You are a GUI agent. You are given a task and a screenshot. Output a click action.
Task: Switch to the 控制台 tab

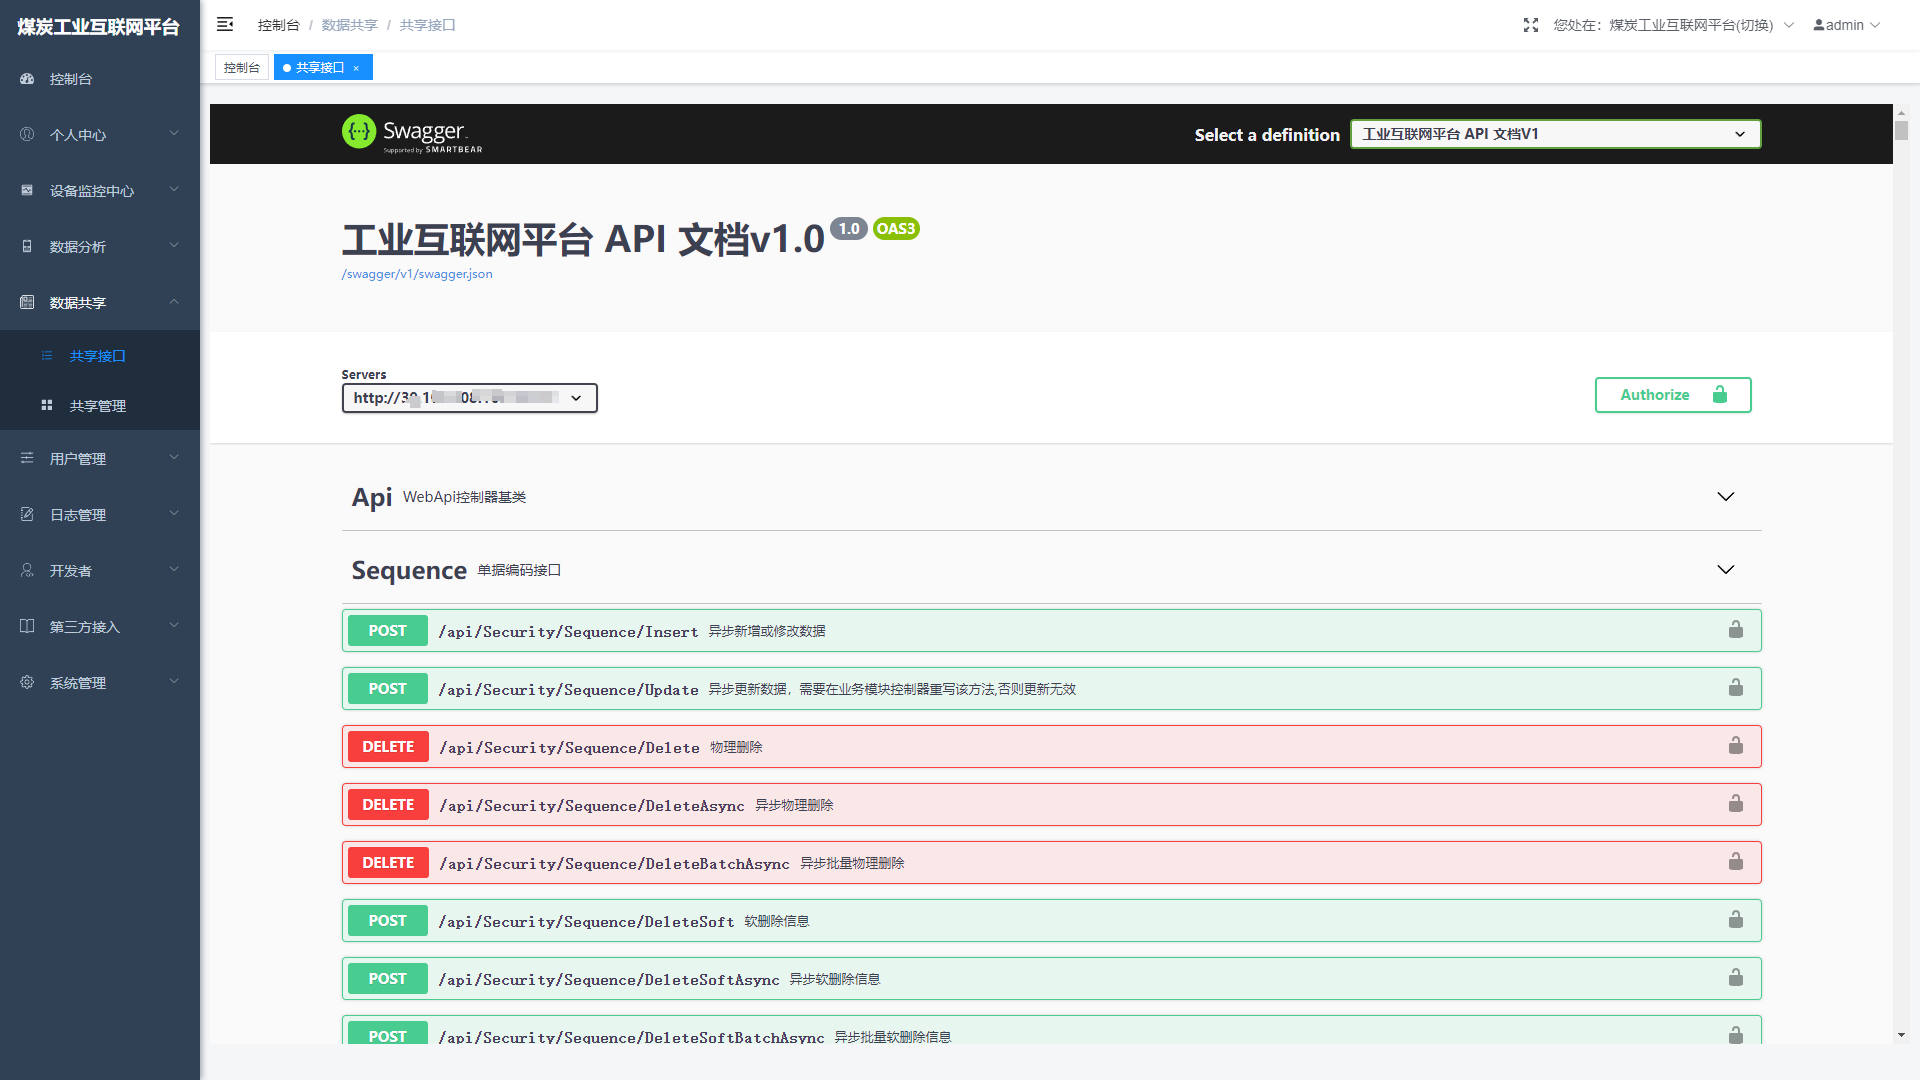click(x=241, y=68)
